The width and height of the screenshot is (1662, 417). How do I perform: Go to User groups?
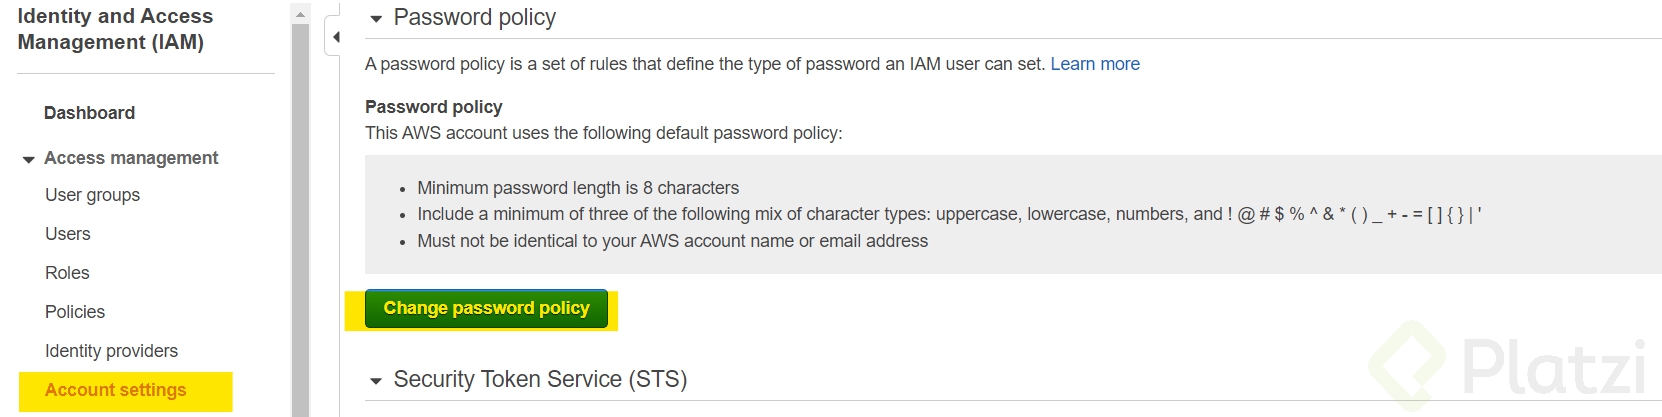92,195
